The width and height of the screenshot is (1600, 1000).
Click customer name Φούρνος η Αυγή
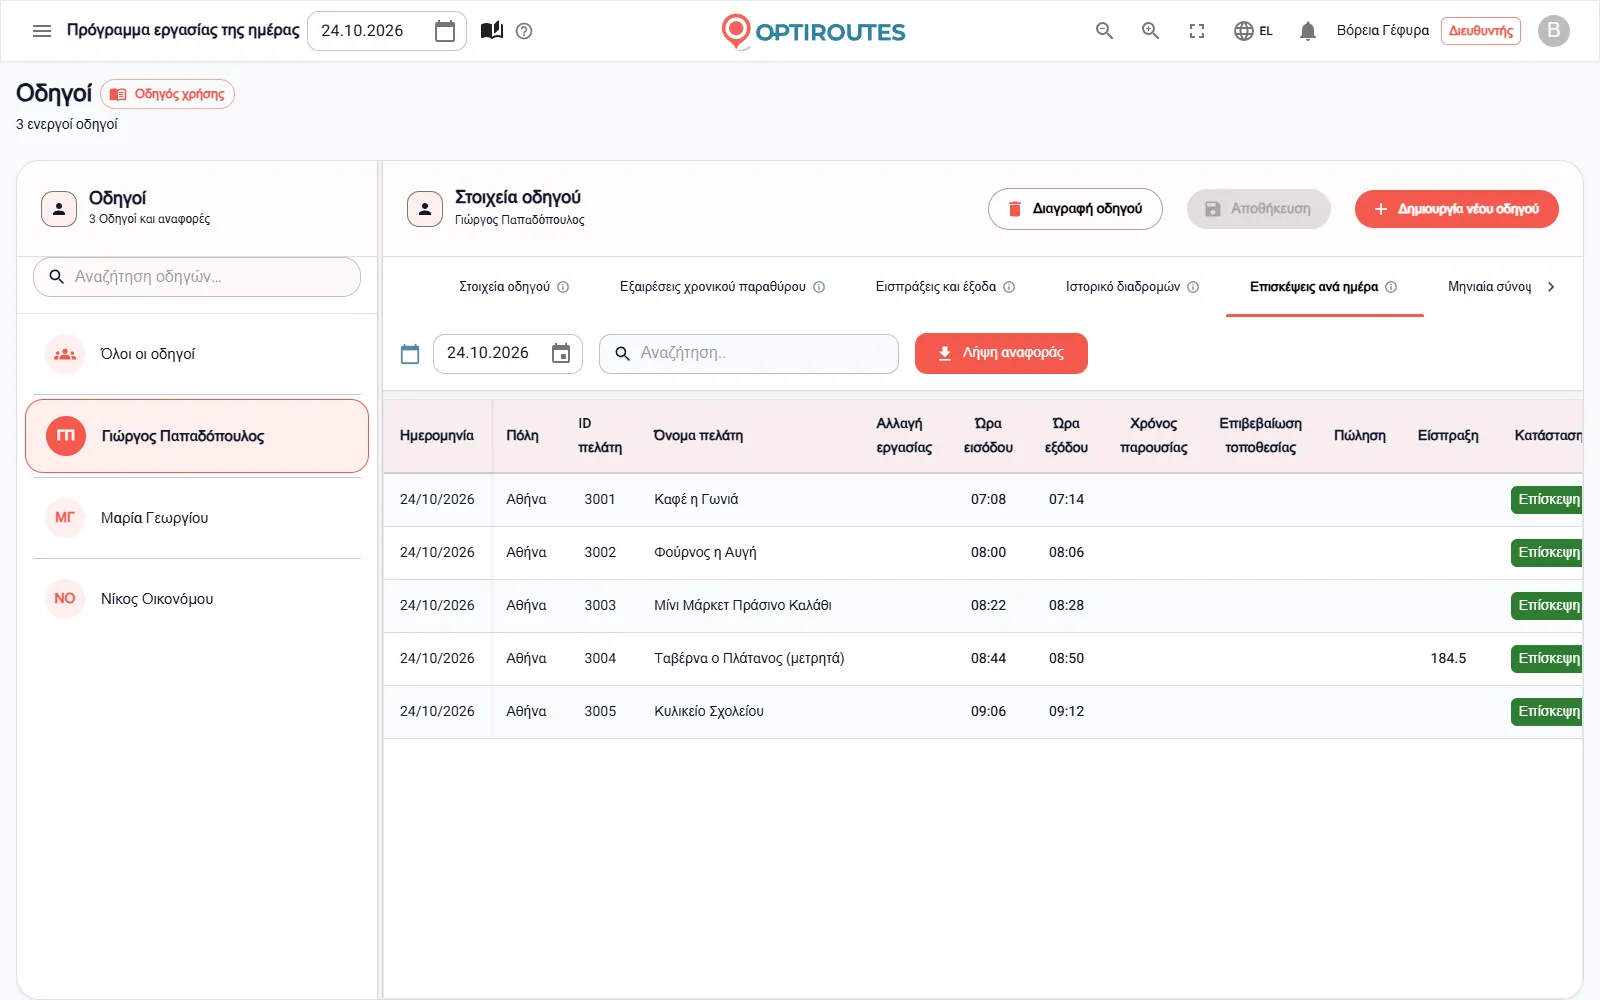(705, 553)
